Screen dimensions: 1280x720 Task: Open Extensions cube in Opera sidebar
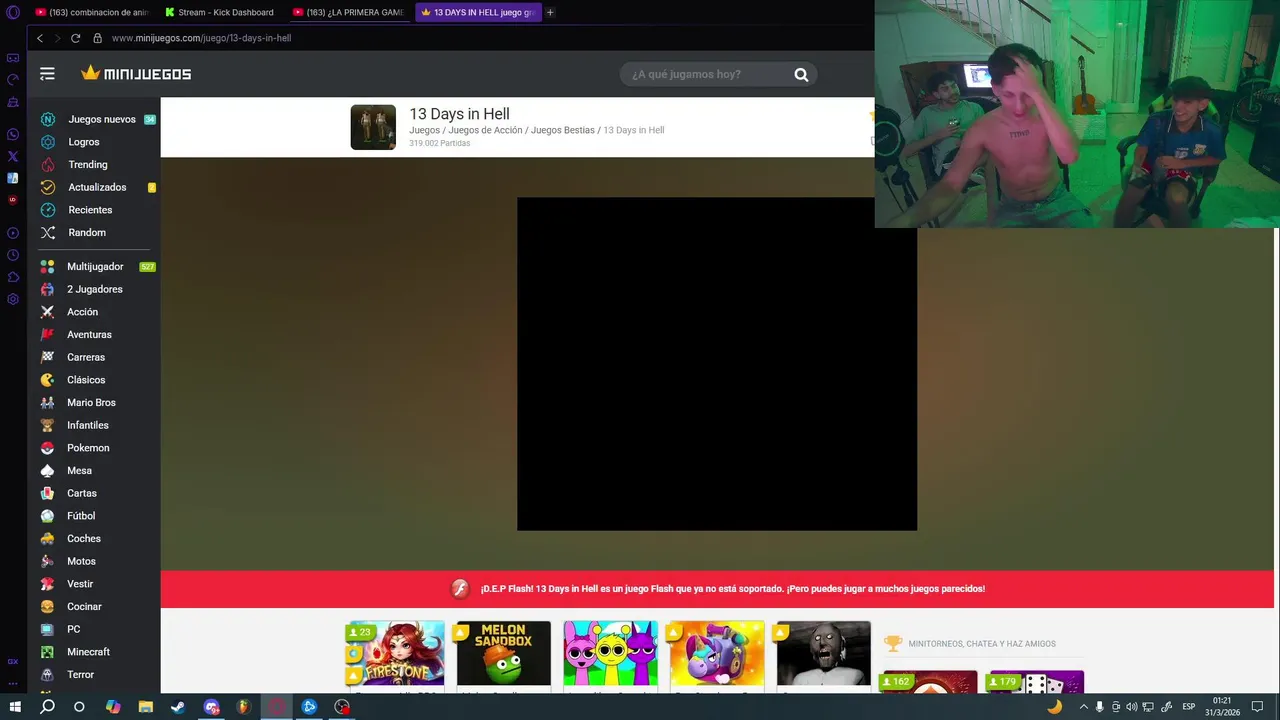[13, 277]
